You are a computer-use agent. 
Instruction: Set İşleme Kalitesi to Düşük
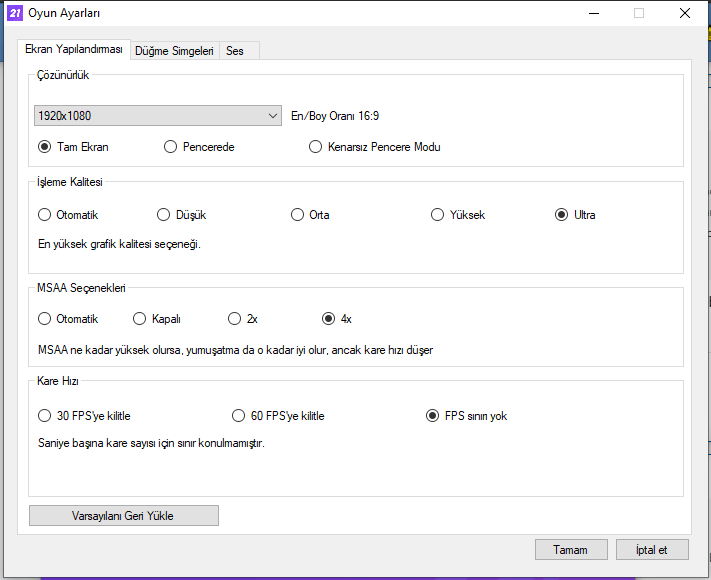[x=165, y=215]
